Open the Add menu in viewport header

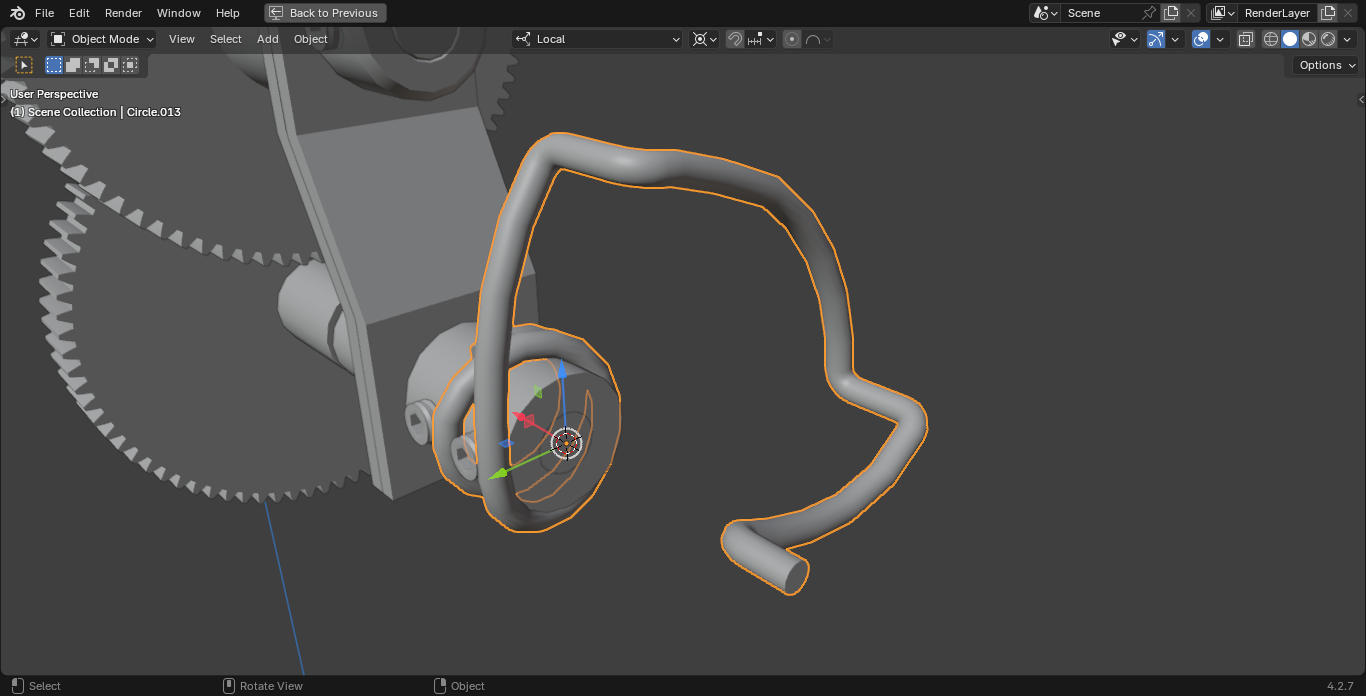coord(267,39)
